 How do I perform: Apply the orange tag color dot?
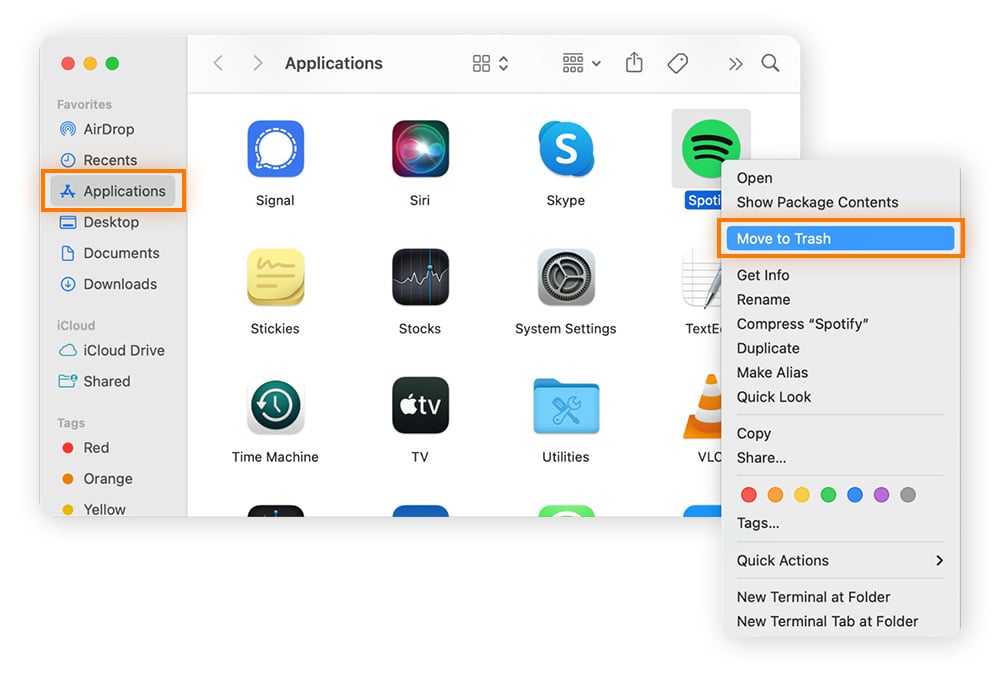(775, 494)
